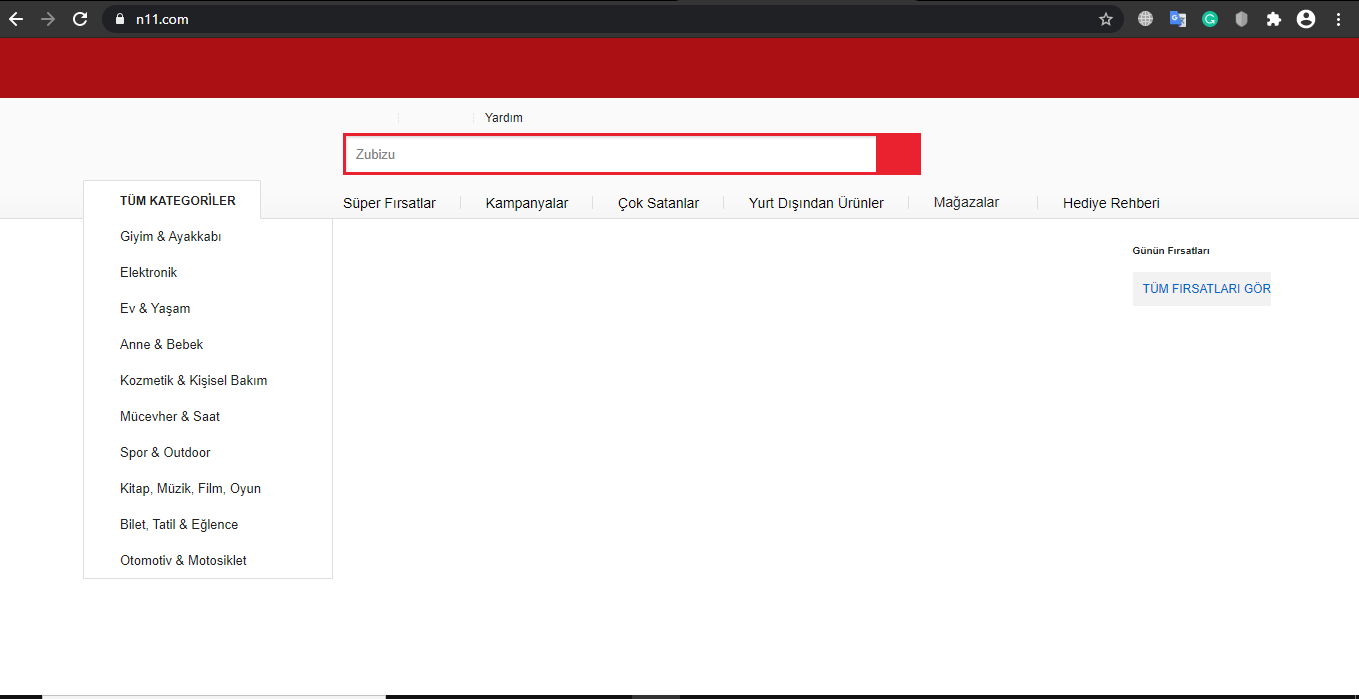Screen dimensions: 1359x699
Task: Select Yurt Dışından Ürünler
Action: [816, 203]
